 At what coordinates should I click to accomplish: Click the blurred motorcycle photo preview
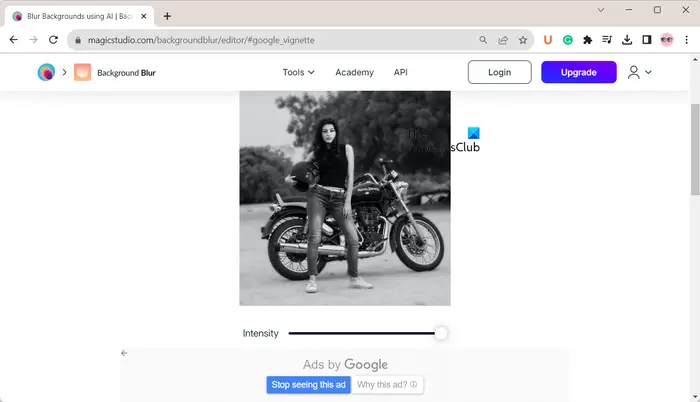tap(345, 198)
